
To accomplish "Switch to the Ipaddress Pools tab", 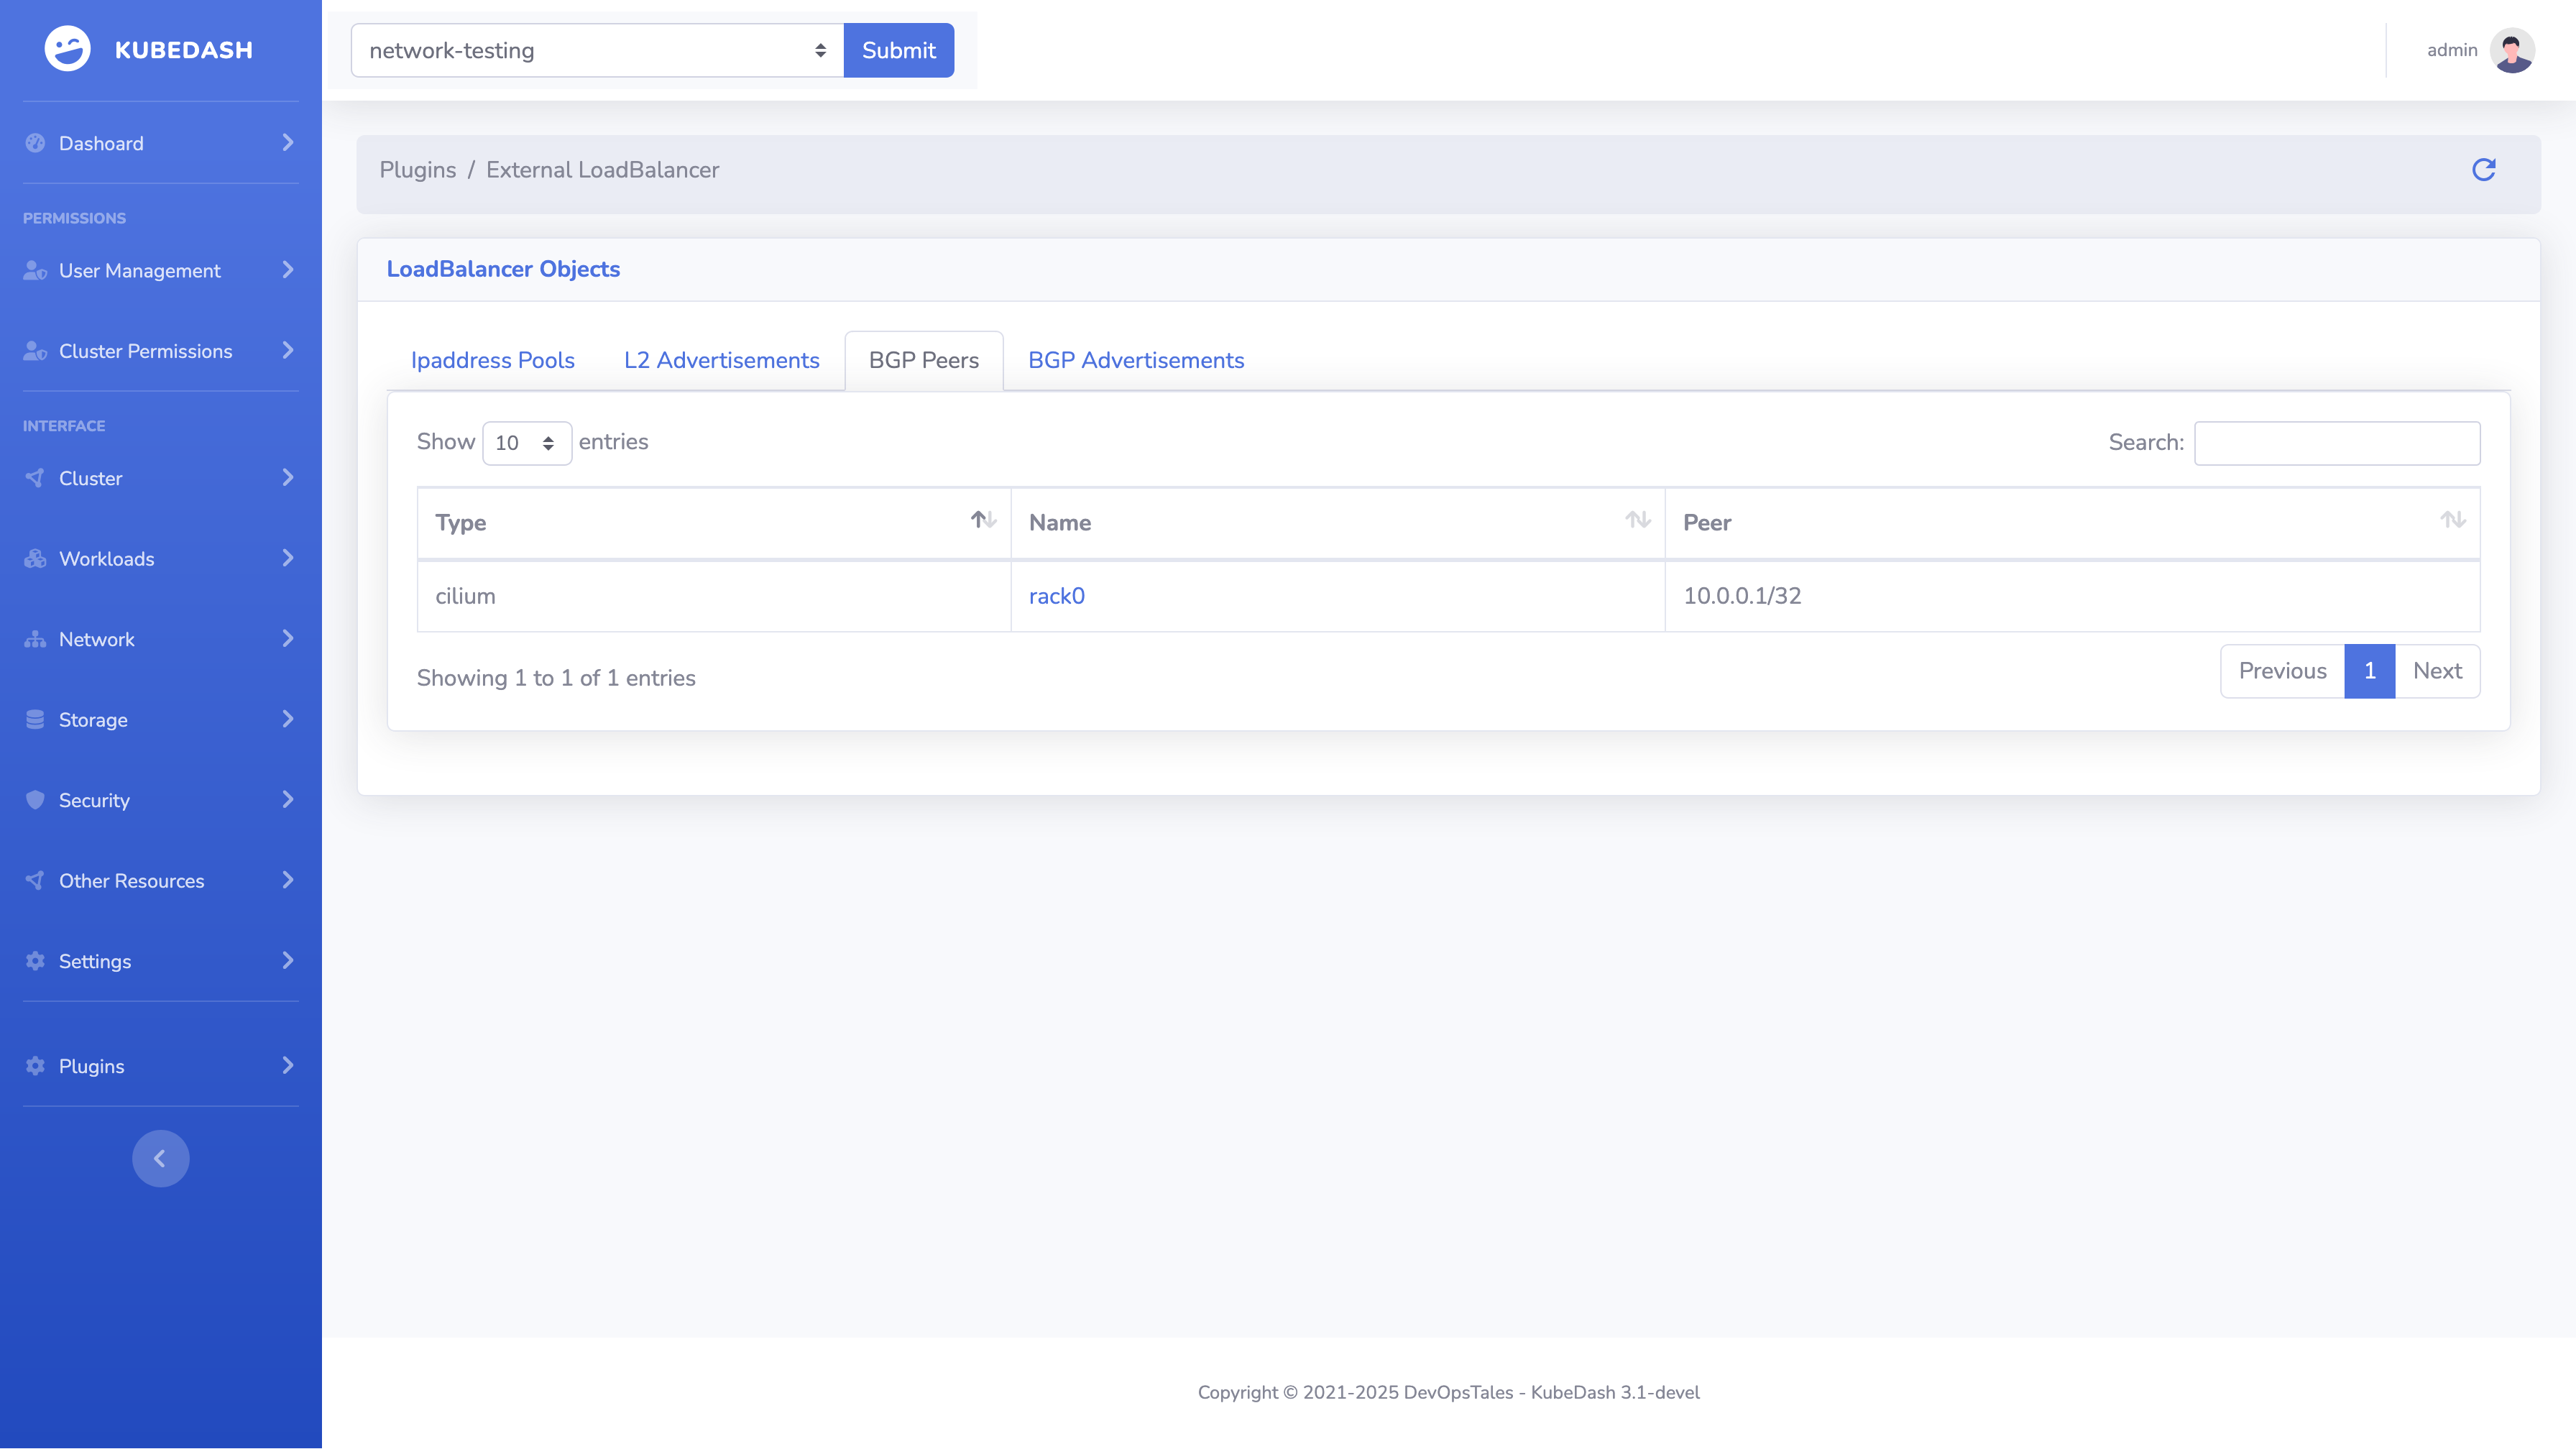I will 492,361.
